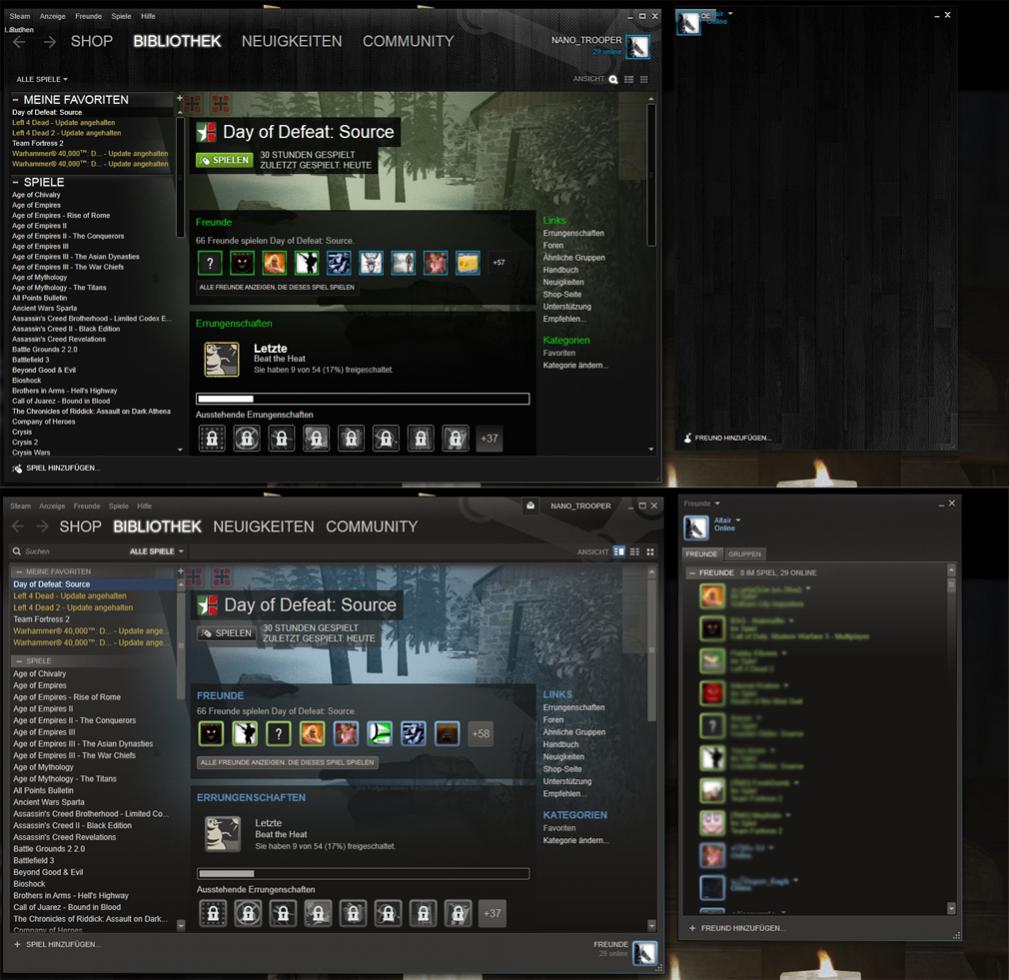
Task: Switch to grid view in top window ANSICHT
Action: pos(644,80)
